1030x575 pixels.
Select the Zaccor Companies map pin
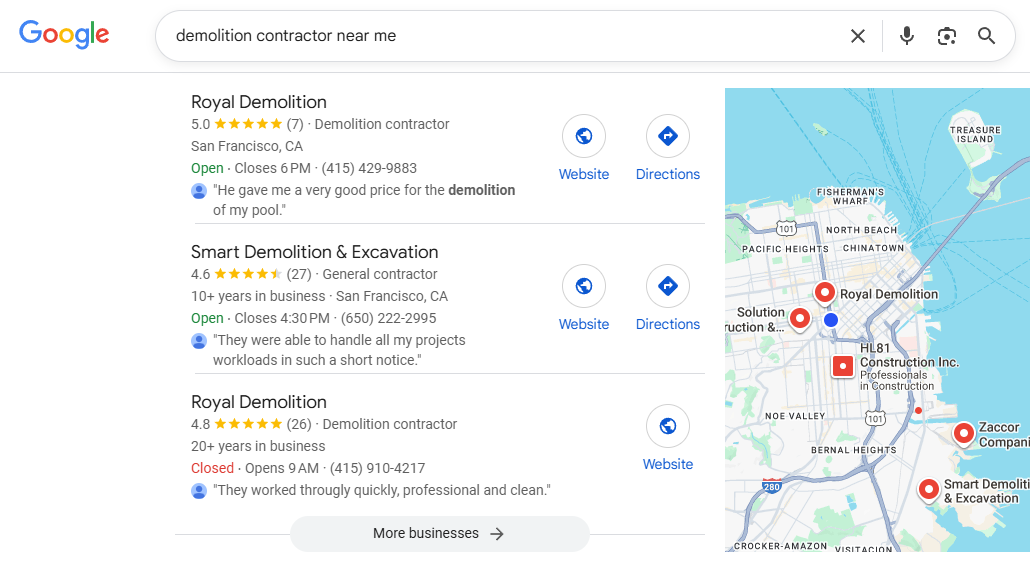963,433
